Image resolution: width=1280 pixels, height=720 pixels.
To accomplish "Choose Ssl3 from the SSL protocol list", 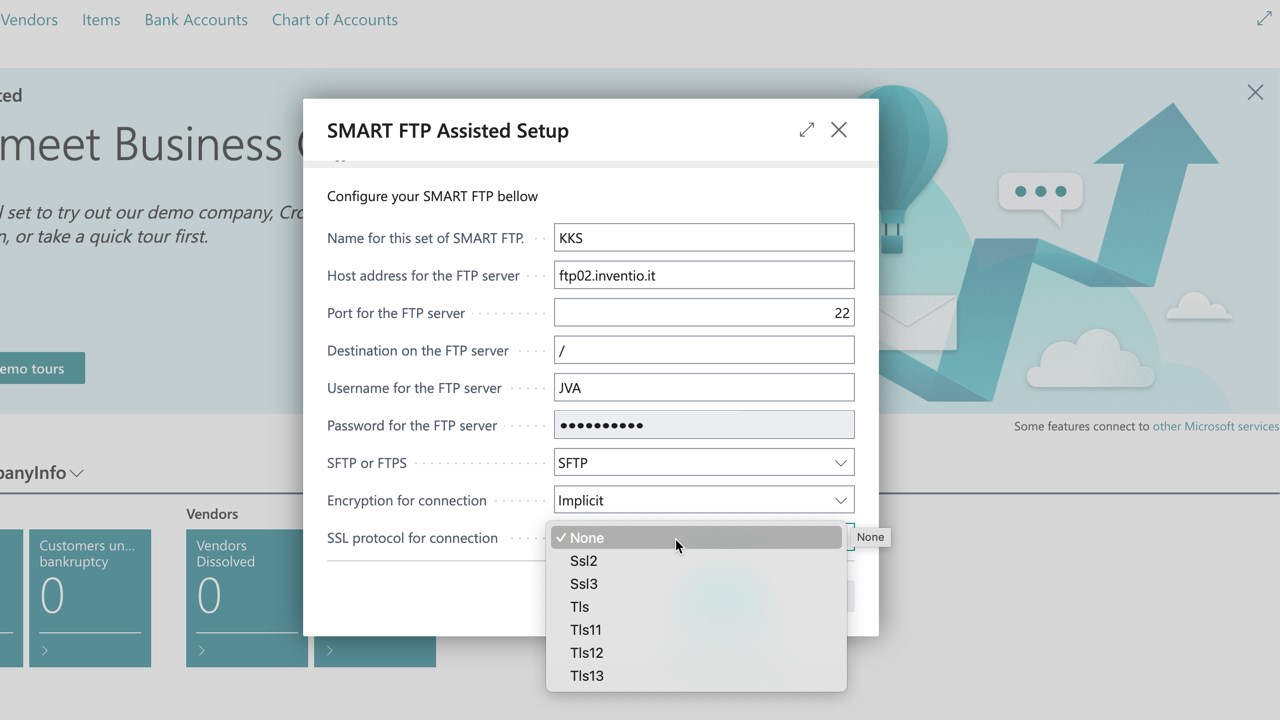I will [695, 584].
